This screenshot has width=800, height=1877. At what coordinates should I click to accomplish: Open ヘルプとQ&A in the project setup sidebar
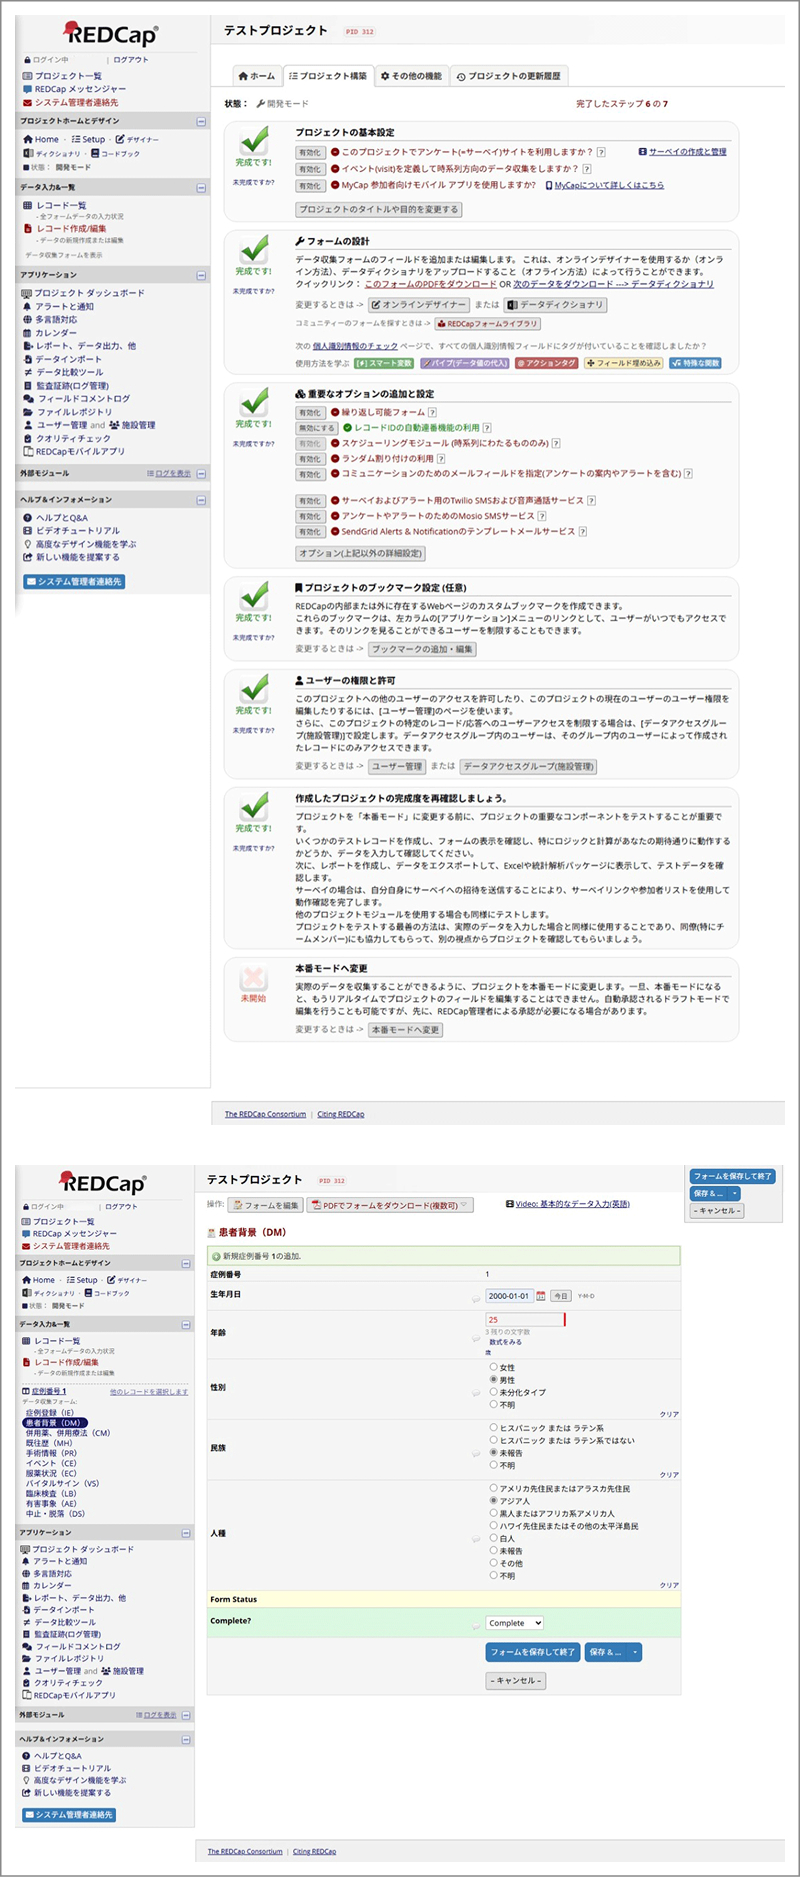pyautogui.click(x=62, y=518)
